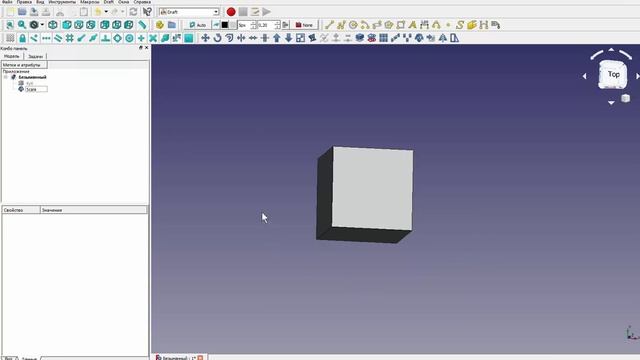Screen dimensions: 640x360
Task: Click the What's This help icon
Action: tap(147, 12)
